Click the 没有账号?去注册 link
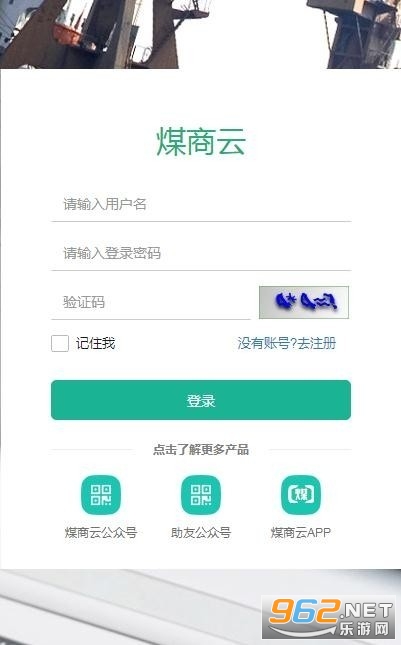This screenshot has width=401, height=645. coord(287,343)
